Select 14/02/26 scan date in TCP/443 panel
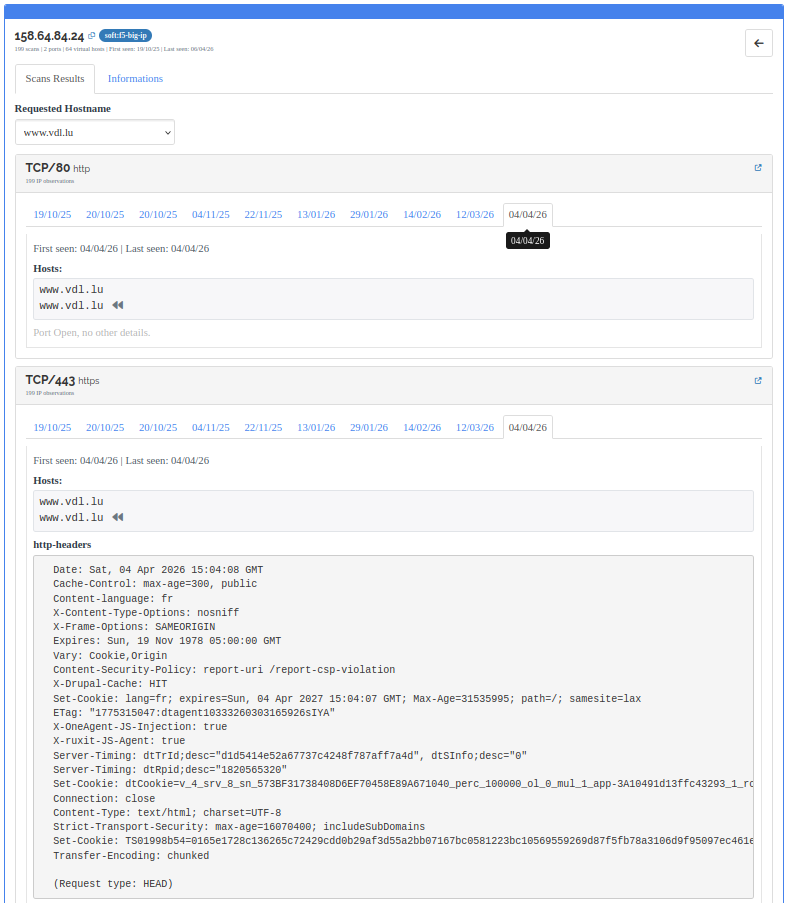The image size is (788, 903). pos(422,428)
